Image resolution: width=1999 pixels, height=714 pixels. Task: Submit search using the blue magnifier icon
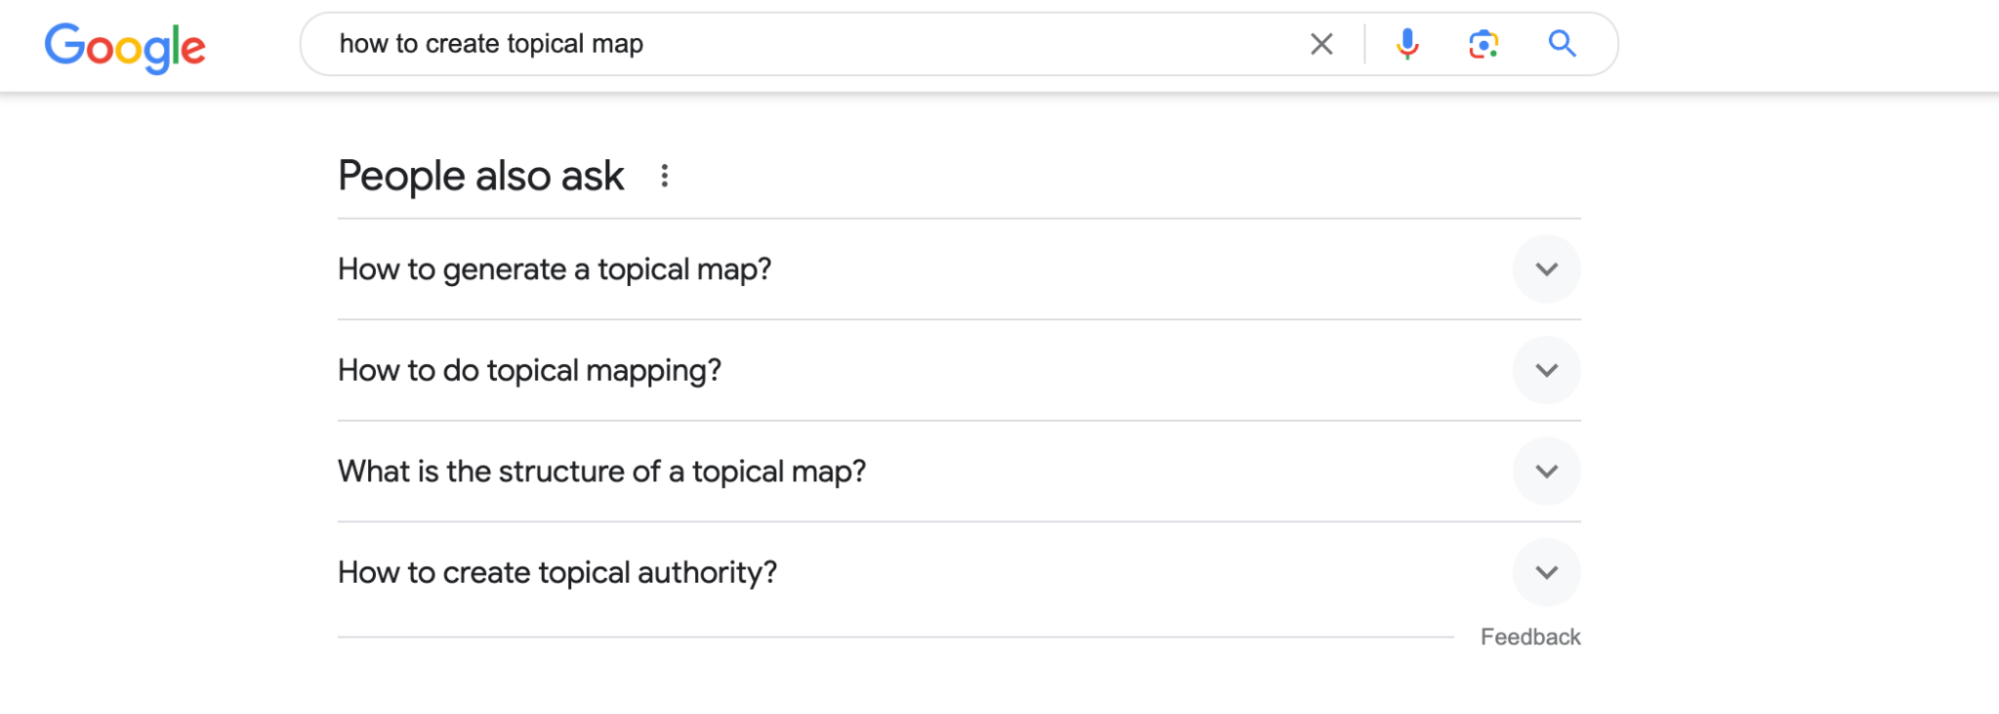pyautogui.click(x=1562, y=44)
